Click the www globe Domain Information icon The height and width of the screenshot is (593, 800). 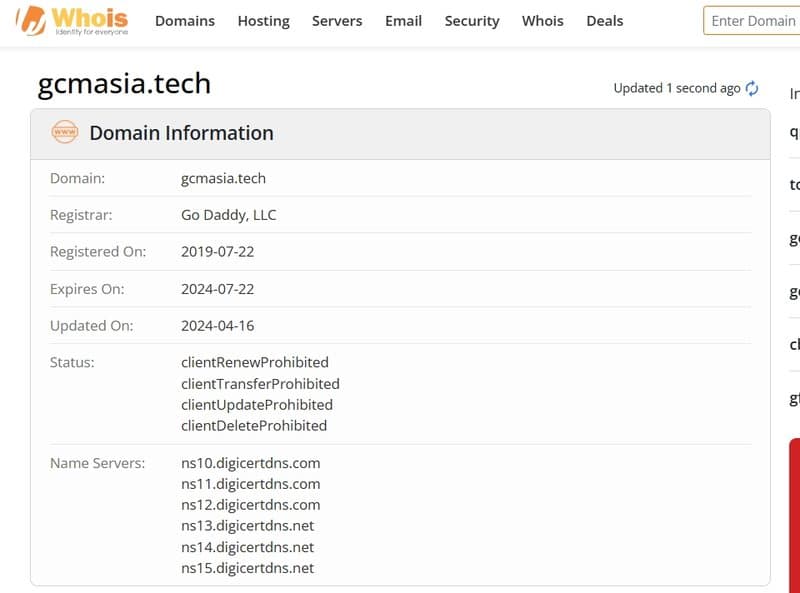pos(65,132)
